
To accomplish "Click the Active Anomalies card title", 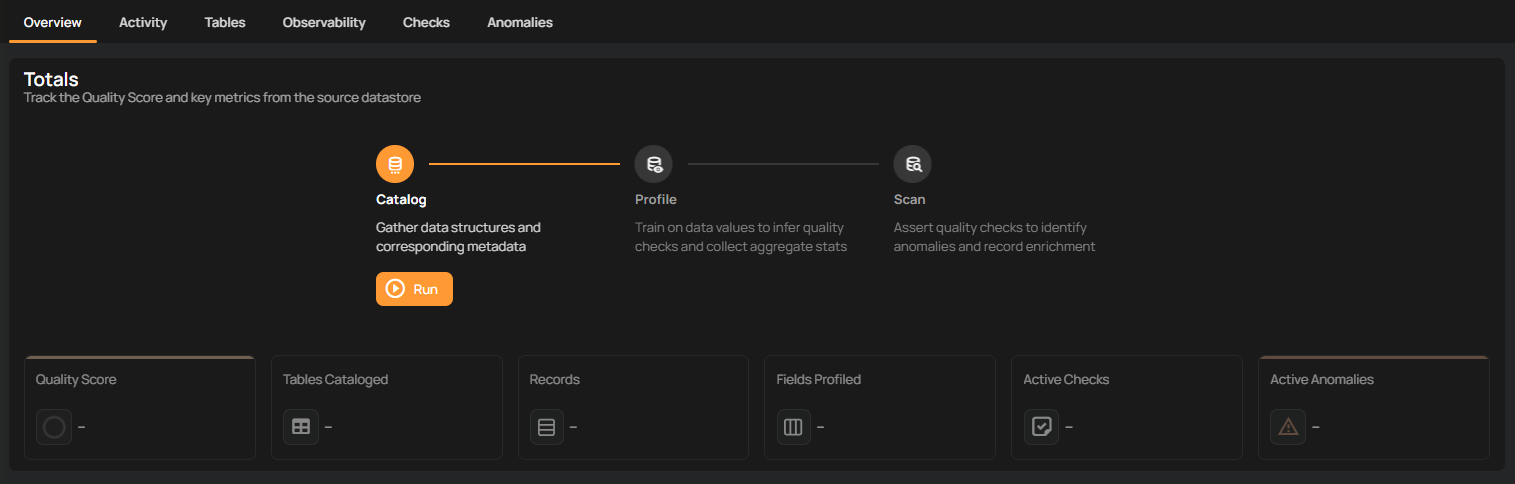I will 1322,379.
